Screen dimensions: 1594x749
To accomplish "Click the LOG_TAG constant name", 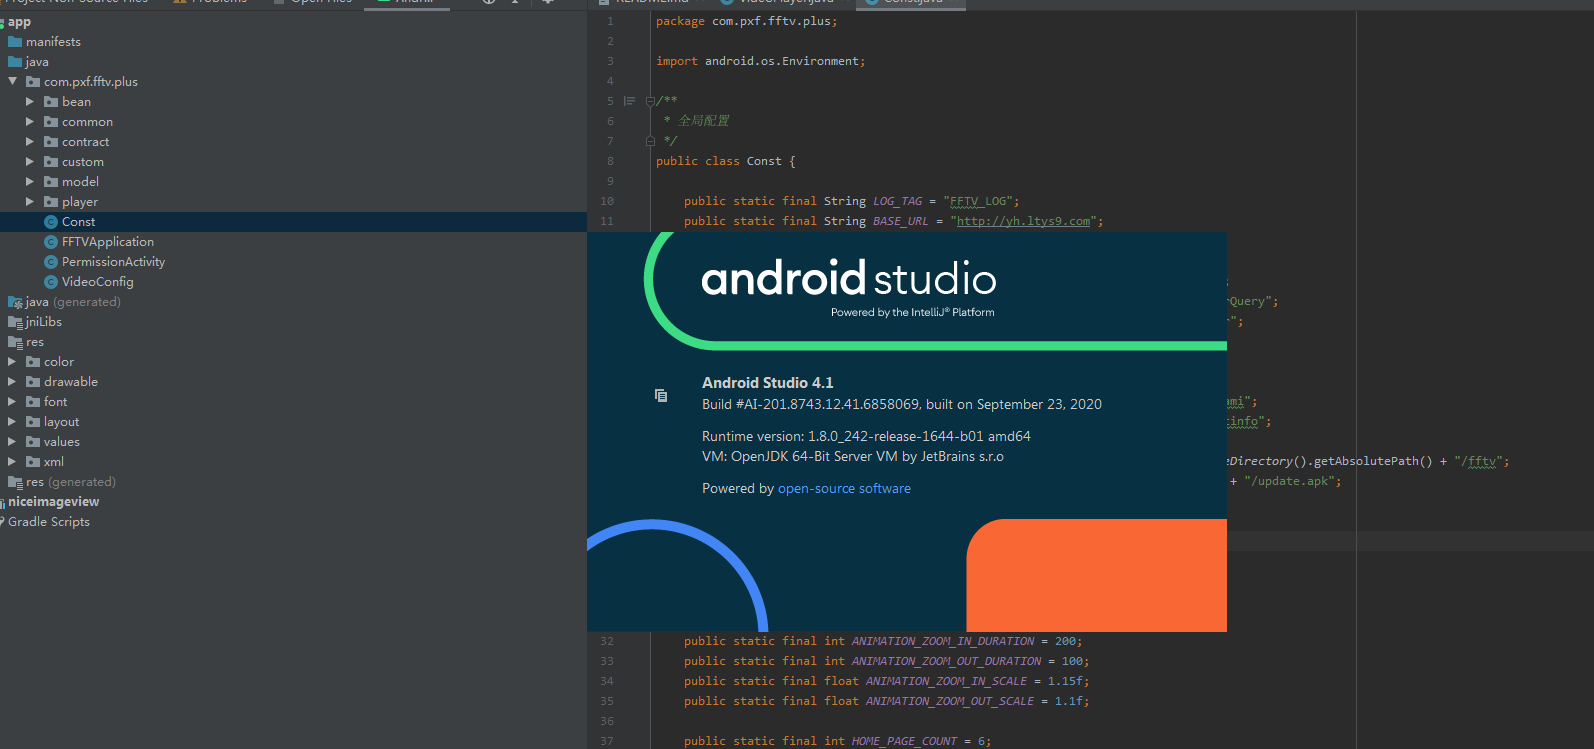I will (x=897, y=201).
